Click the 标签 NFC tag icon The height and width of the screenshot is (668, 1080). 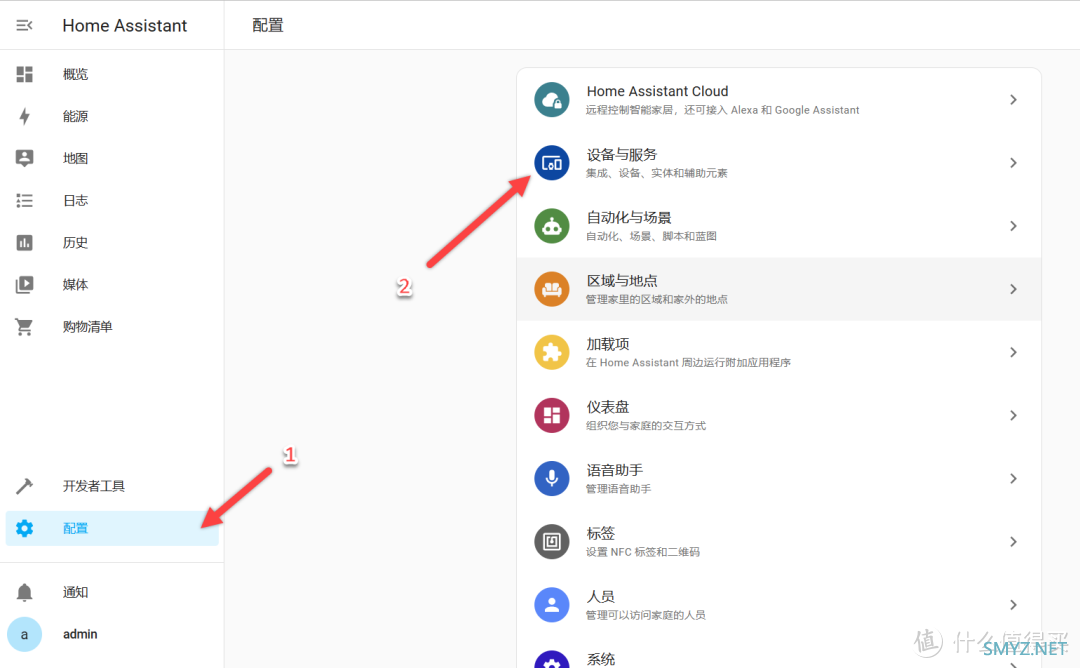coord(552,542)
